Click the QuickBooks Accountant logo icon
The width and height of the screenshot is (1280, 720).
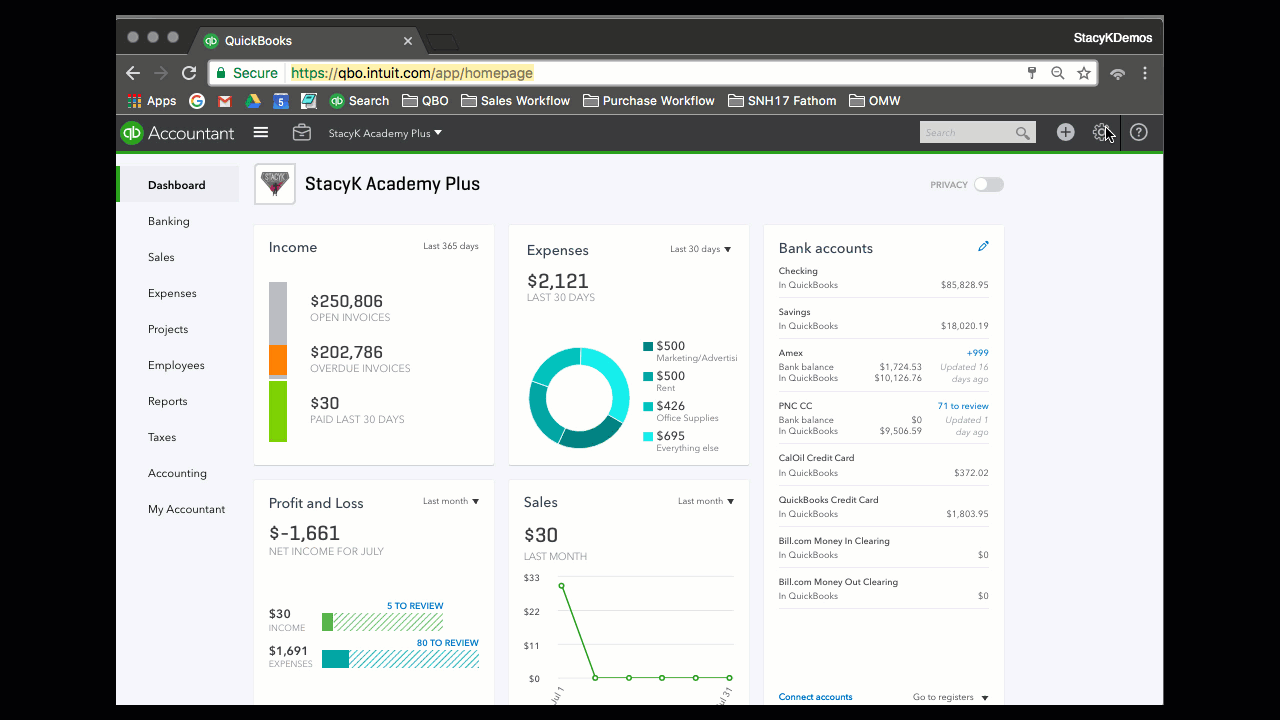[131, 131]
